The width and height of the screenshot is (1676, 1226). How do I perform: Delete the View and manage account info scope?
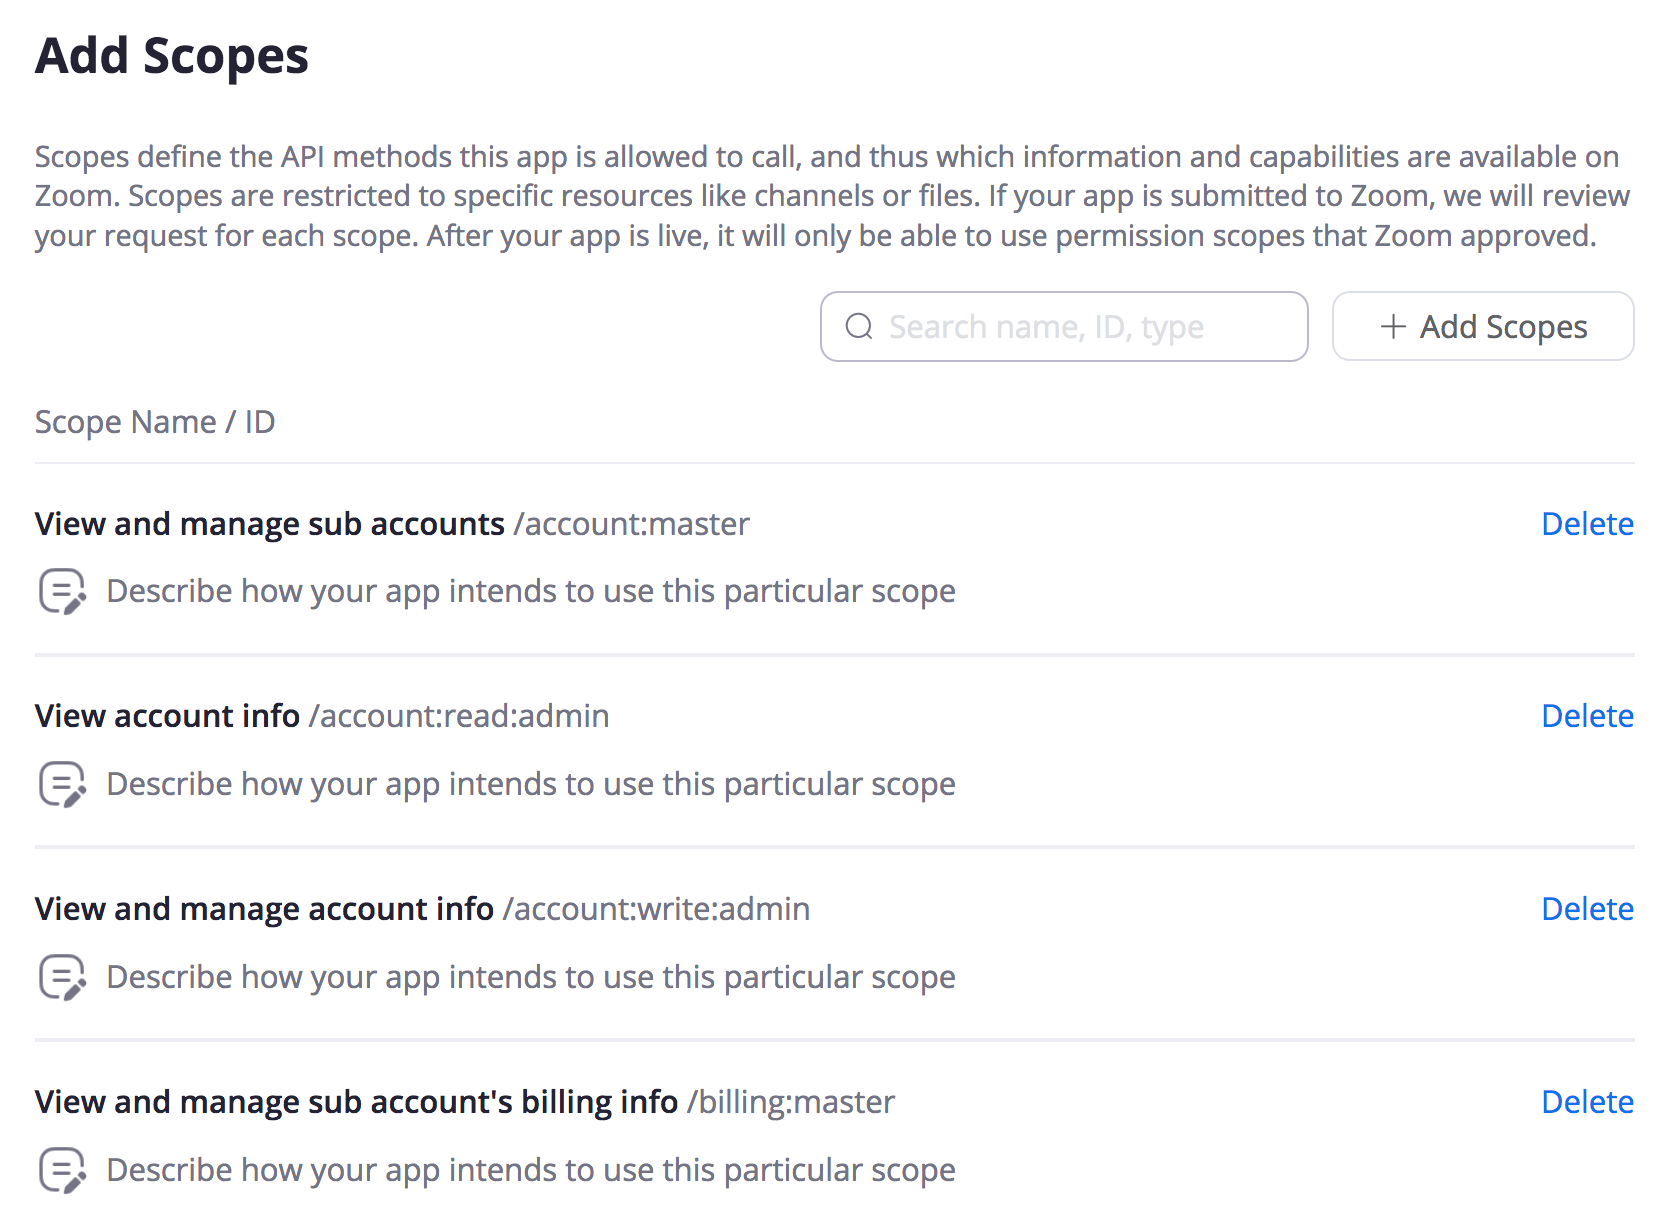pos(1586,909)
